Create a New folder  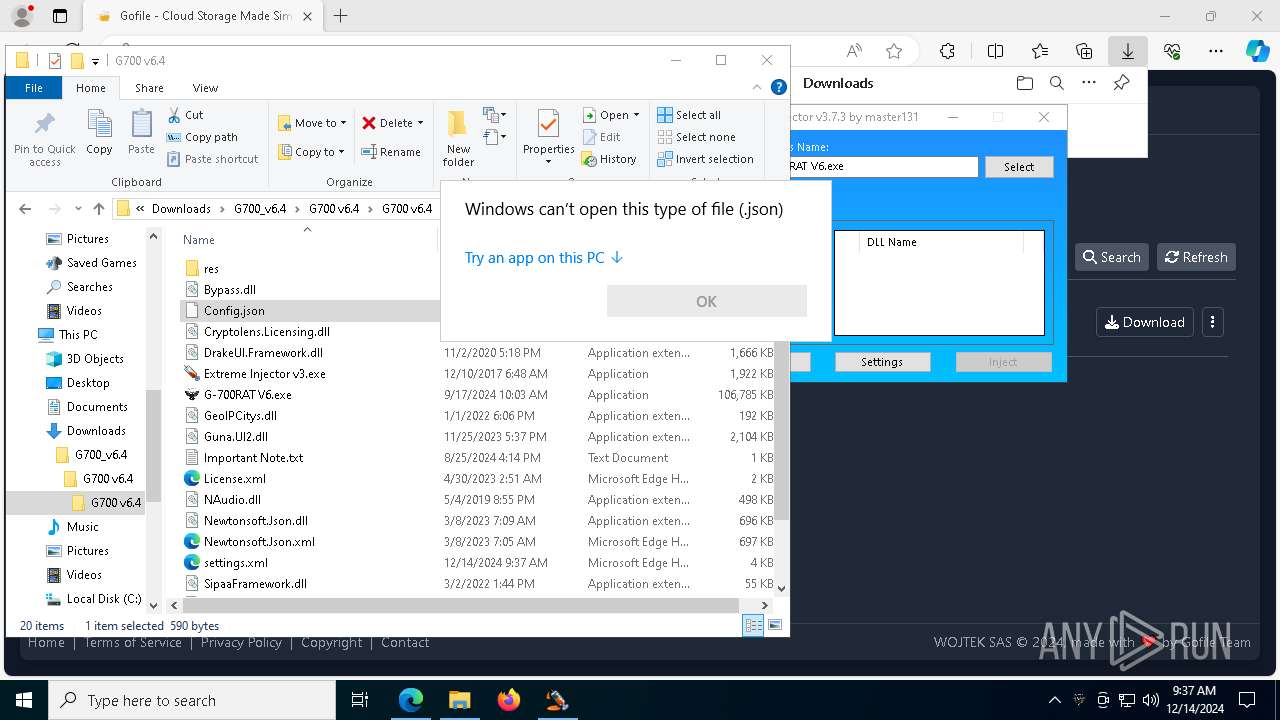point(458,138)
